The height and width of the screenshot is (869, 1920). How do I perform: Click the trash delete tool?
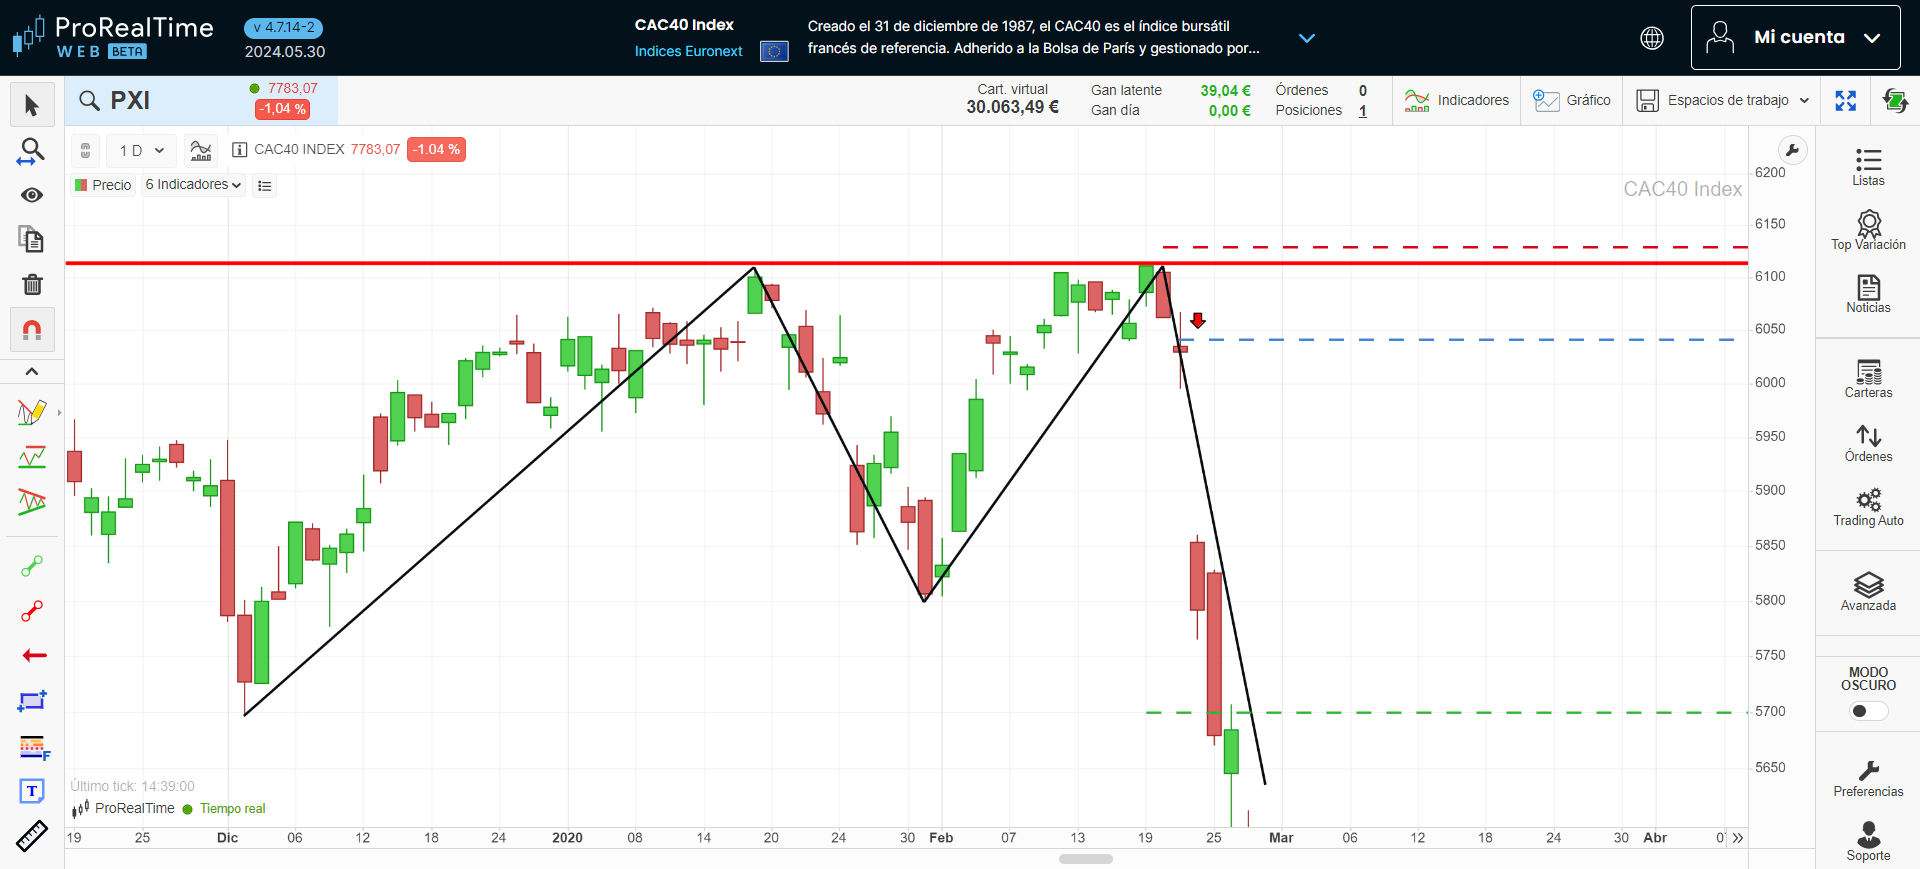[x=32, y=285]
